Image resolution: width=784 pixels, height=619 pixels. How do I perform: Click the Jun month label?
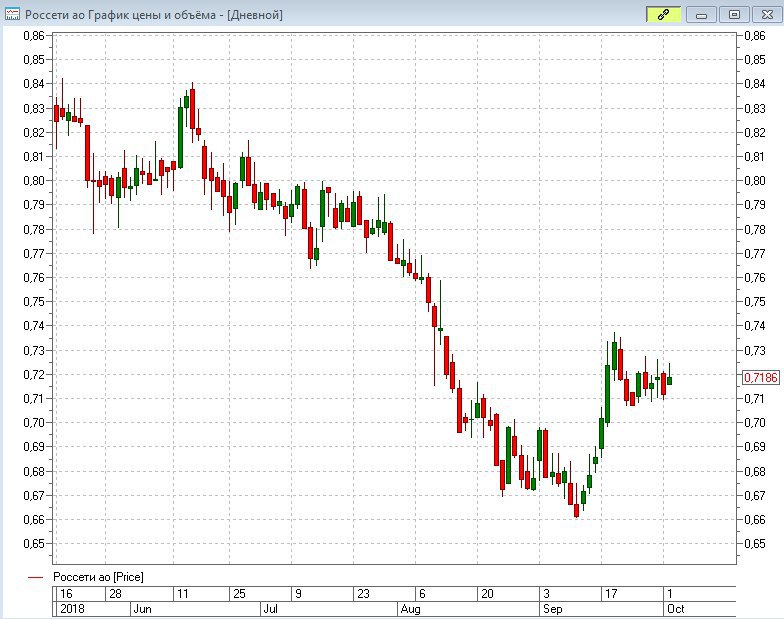(142, 608)
